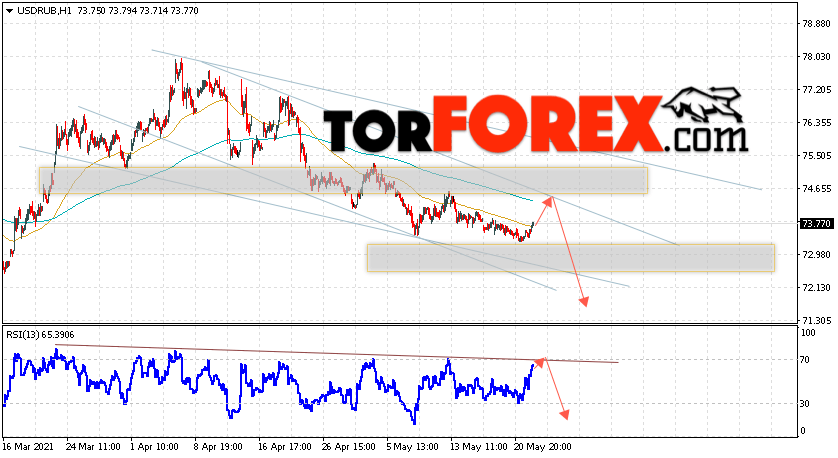Viewport: 838px width, 458px height.
Task: Click the RSI 30 level label
Action: [805, 403]
